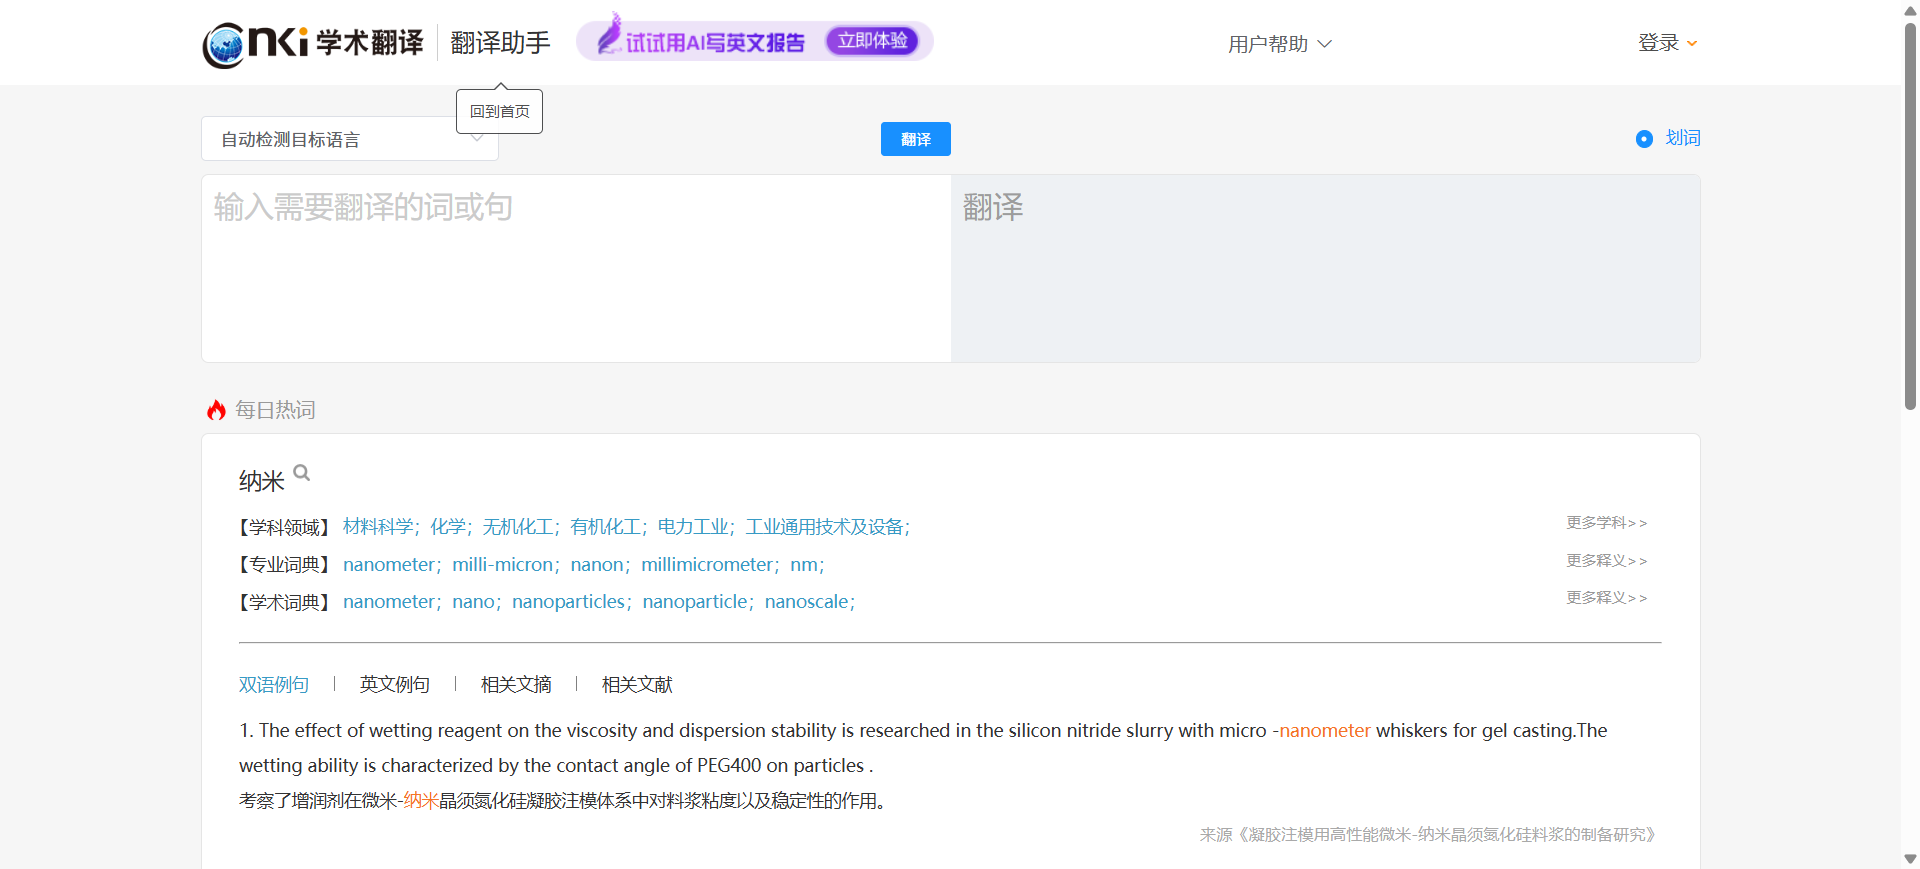The height and width of the screenshot is (869, 1920).
Task: Click the flame icon next to 每日热词
Action: point(216,410)
